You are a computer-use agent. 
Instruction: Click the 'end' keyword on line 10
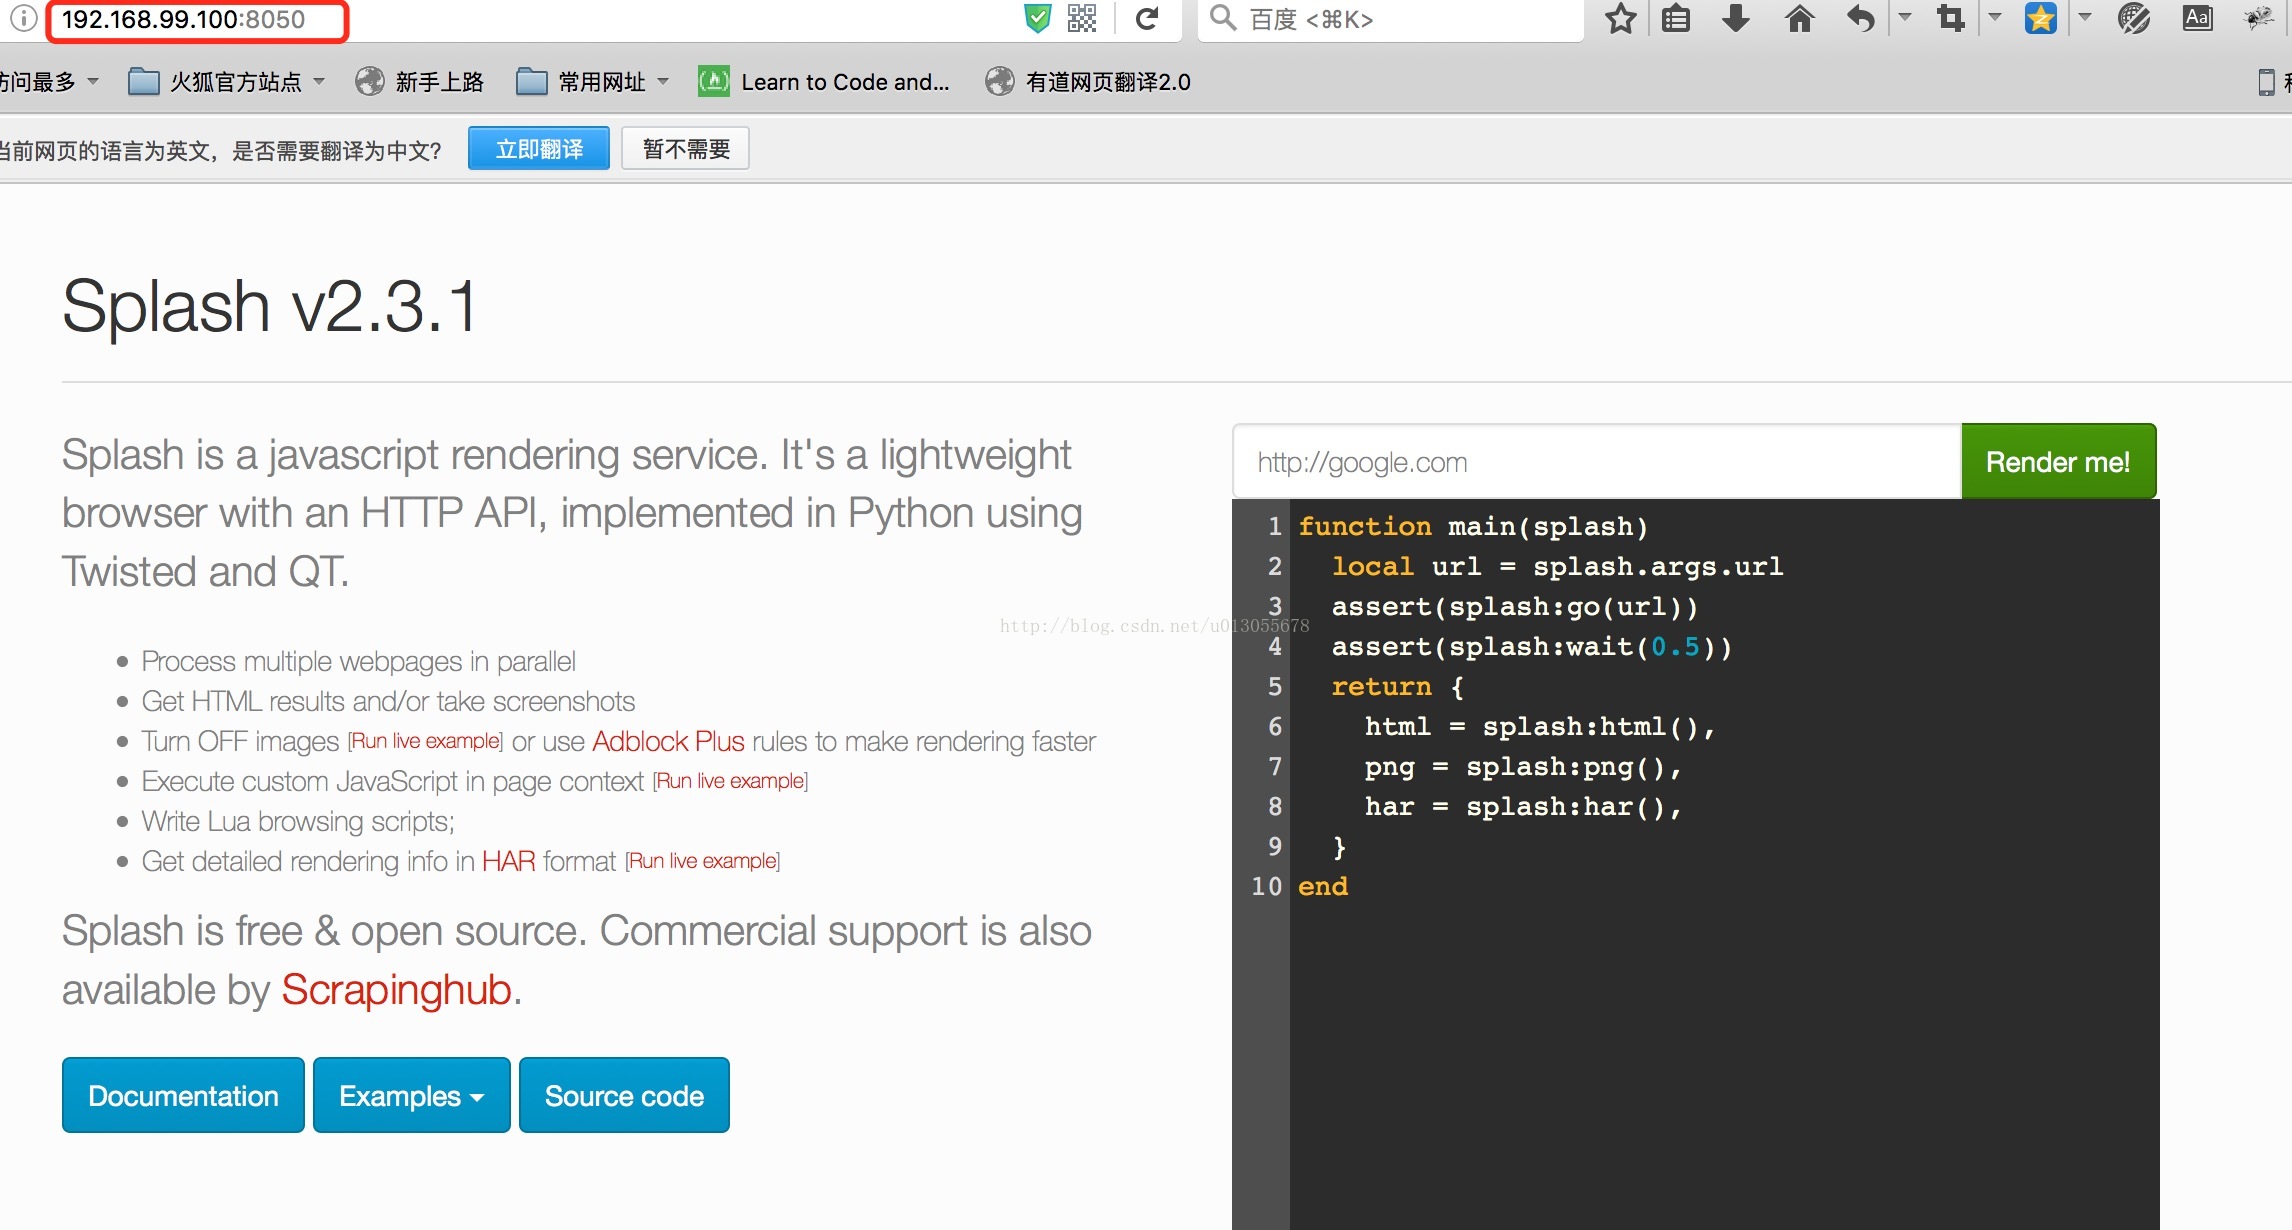click(1323, 887)
